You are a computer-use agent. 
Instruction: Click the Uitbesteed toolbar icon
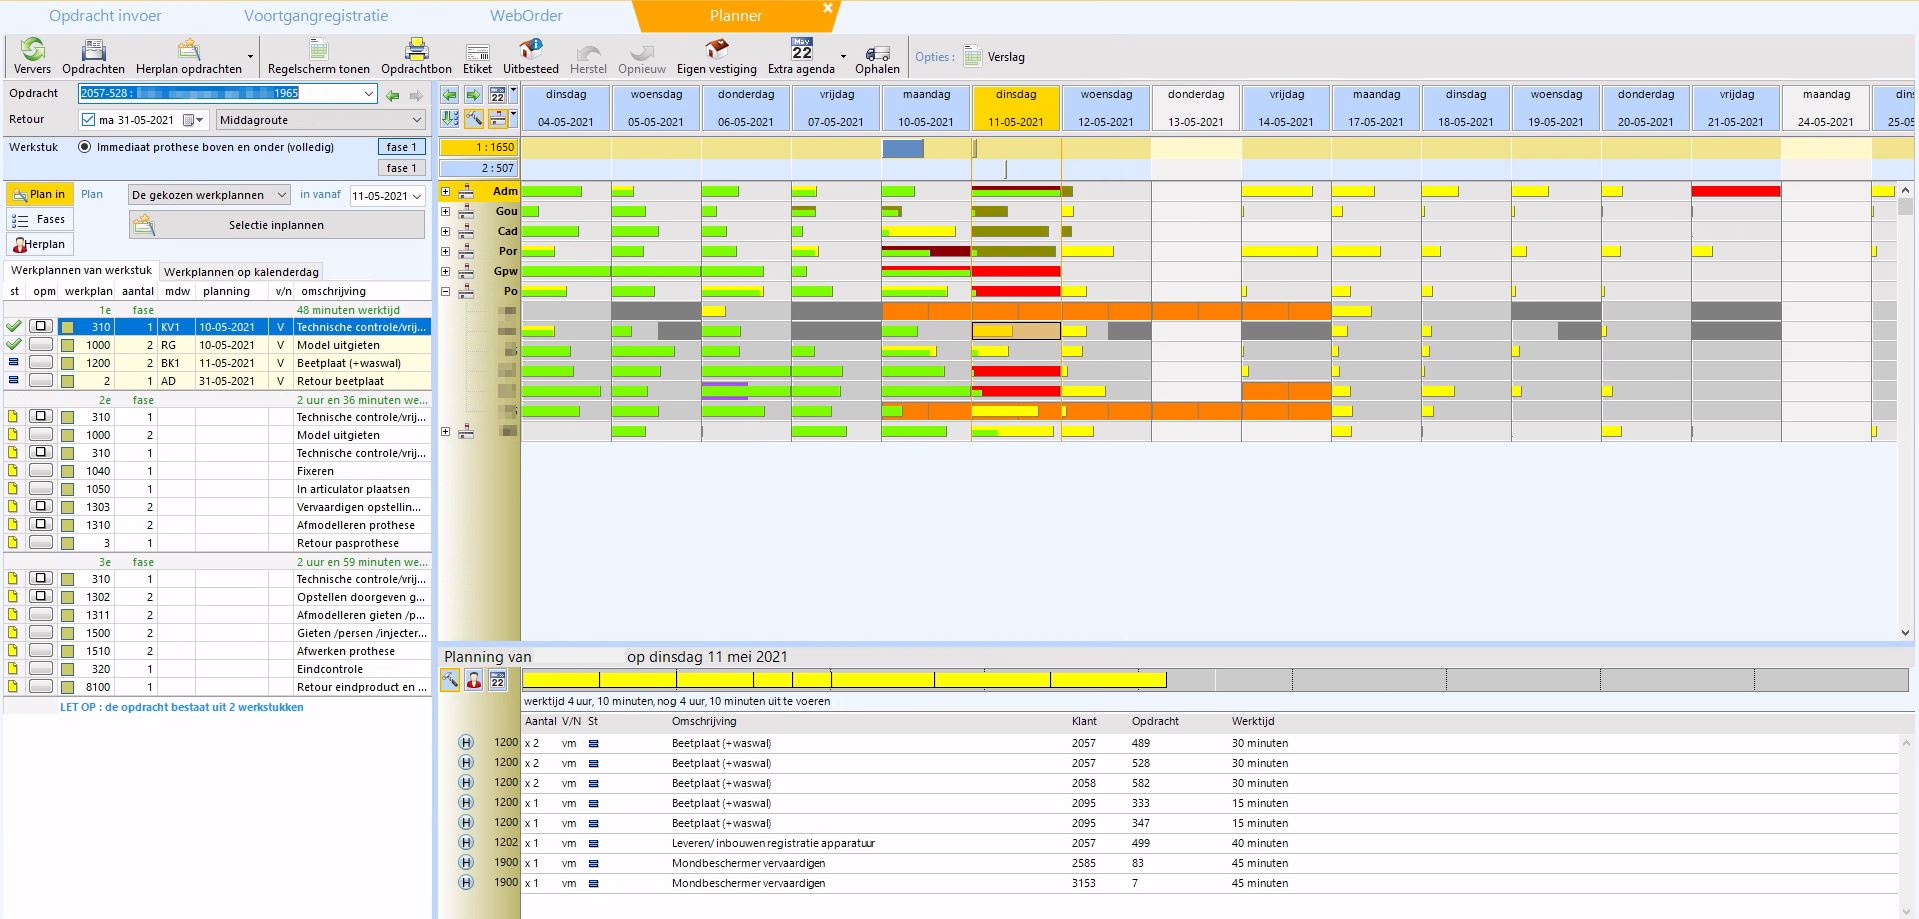point(530,50)
